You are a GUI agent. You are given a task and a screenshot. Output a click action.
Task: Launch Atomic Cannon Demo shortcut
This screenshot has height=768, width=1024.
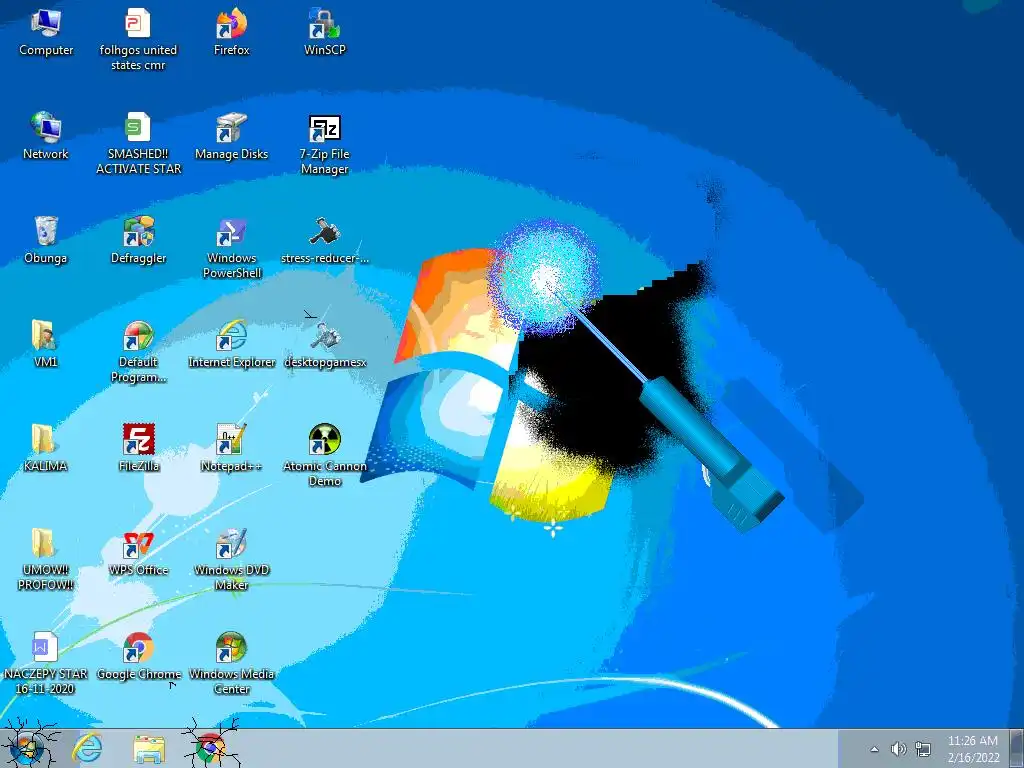click(x=325, y=455)
